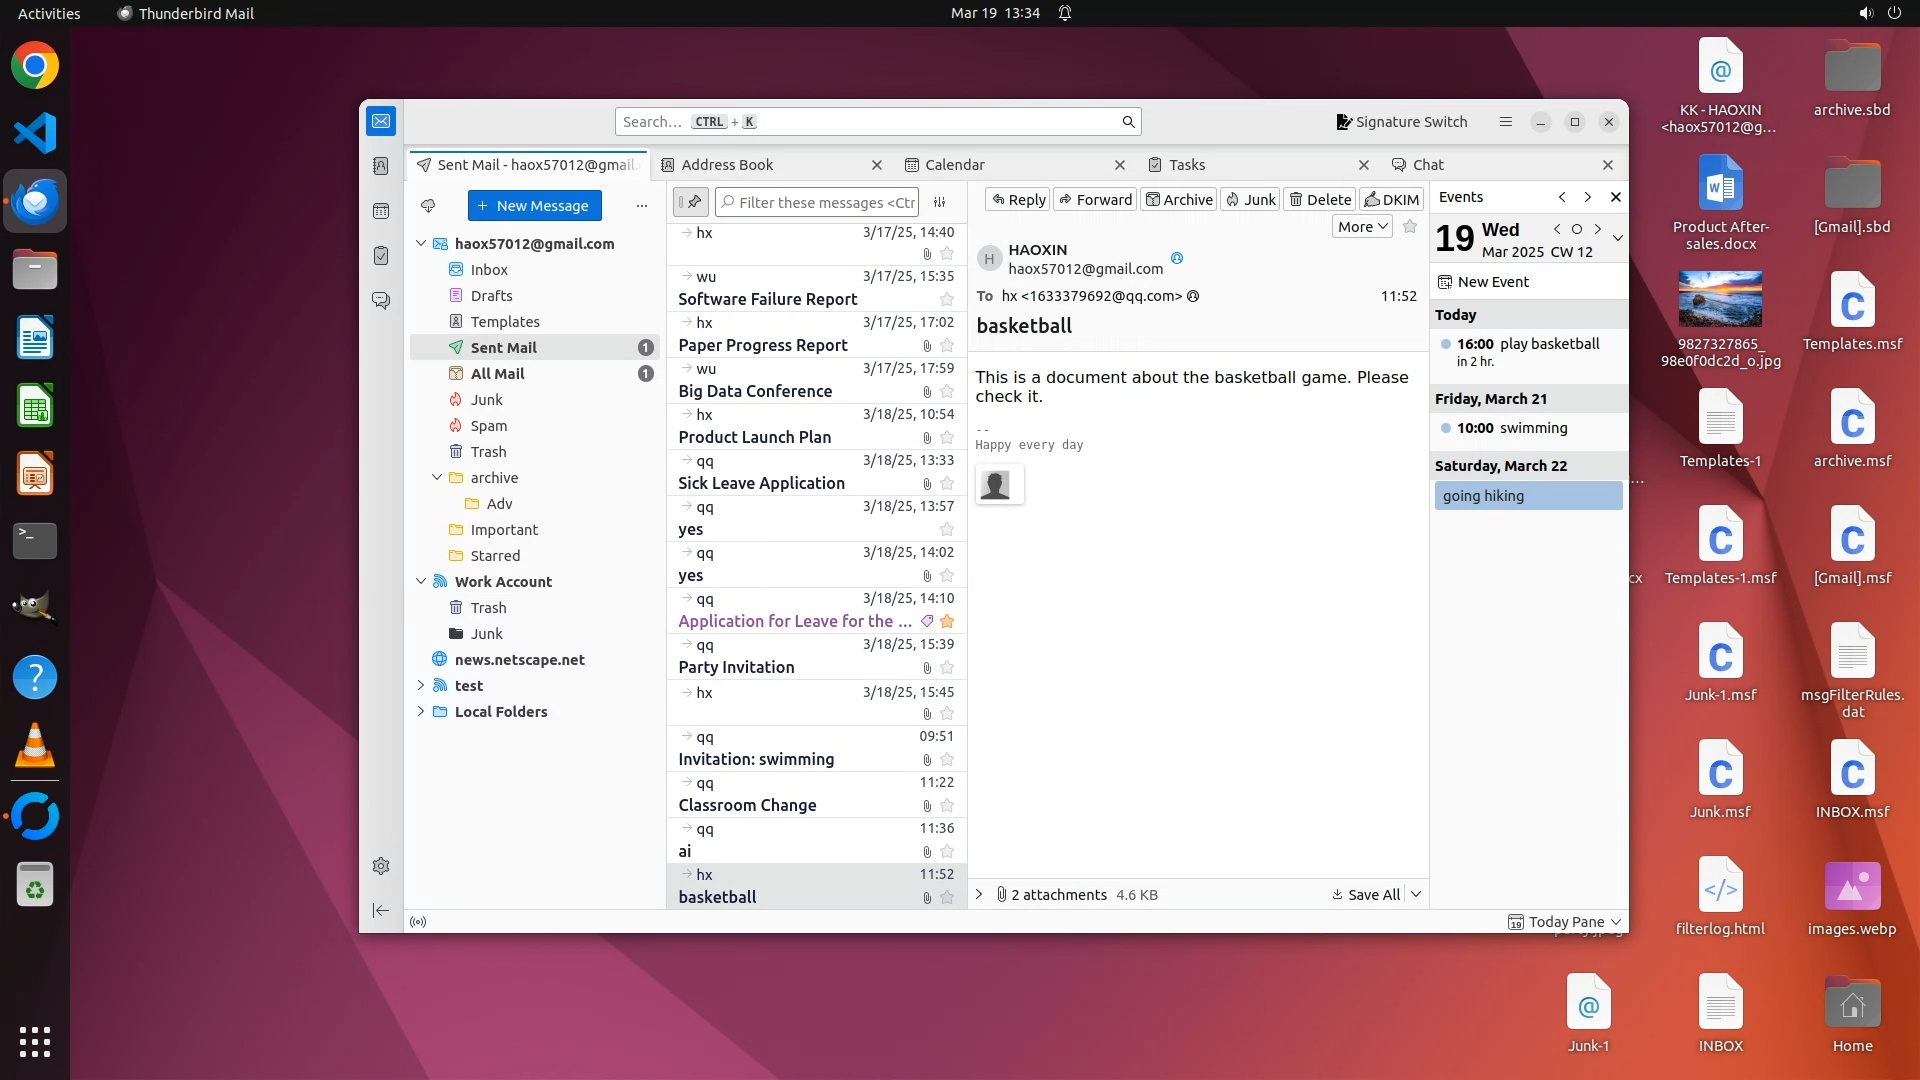Viewport: 1920px width, 1080px height.
Task: Forward the basketball email
Action: [x=1095, y=200]
